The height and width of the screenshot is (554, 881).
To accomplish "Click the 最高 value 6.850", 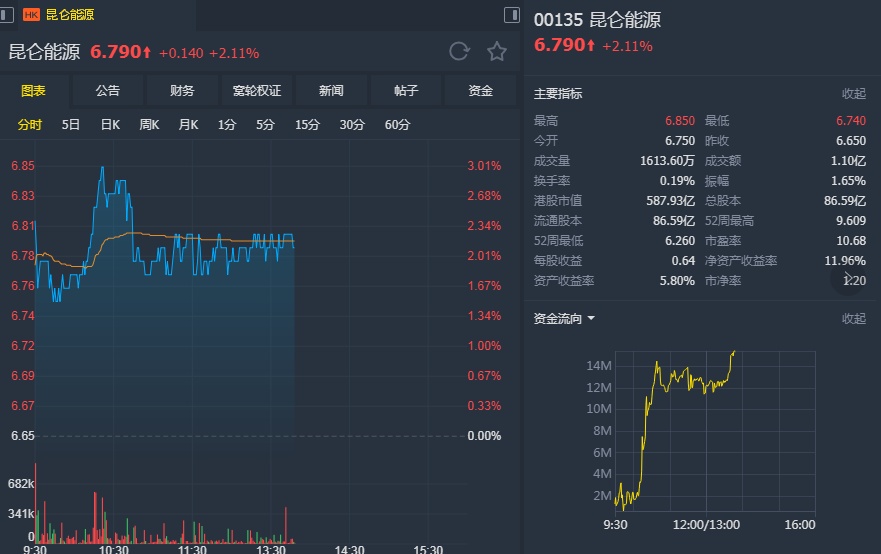I will [x=680, y=121].
